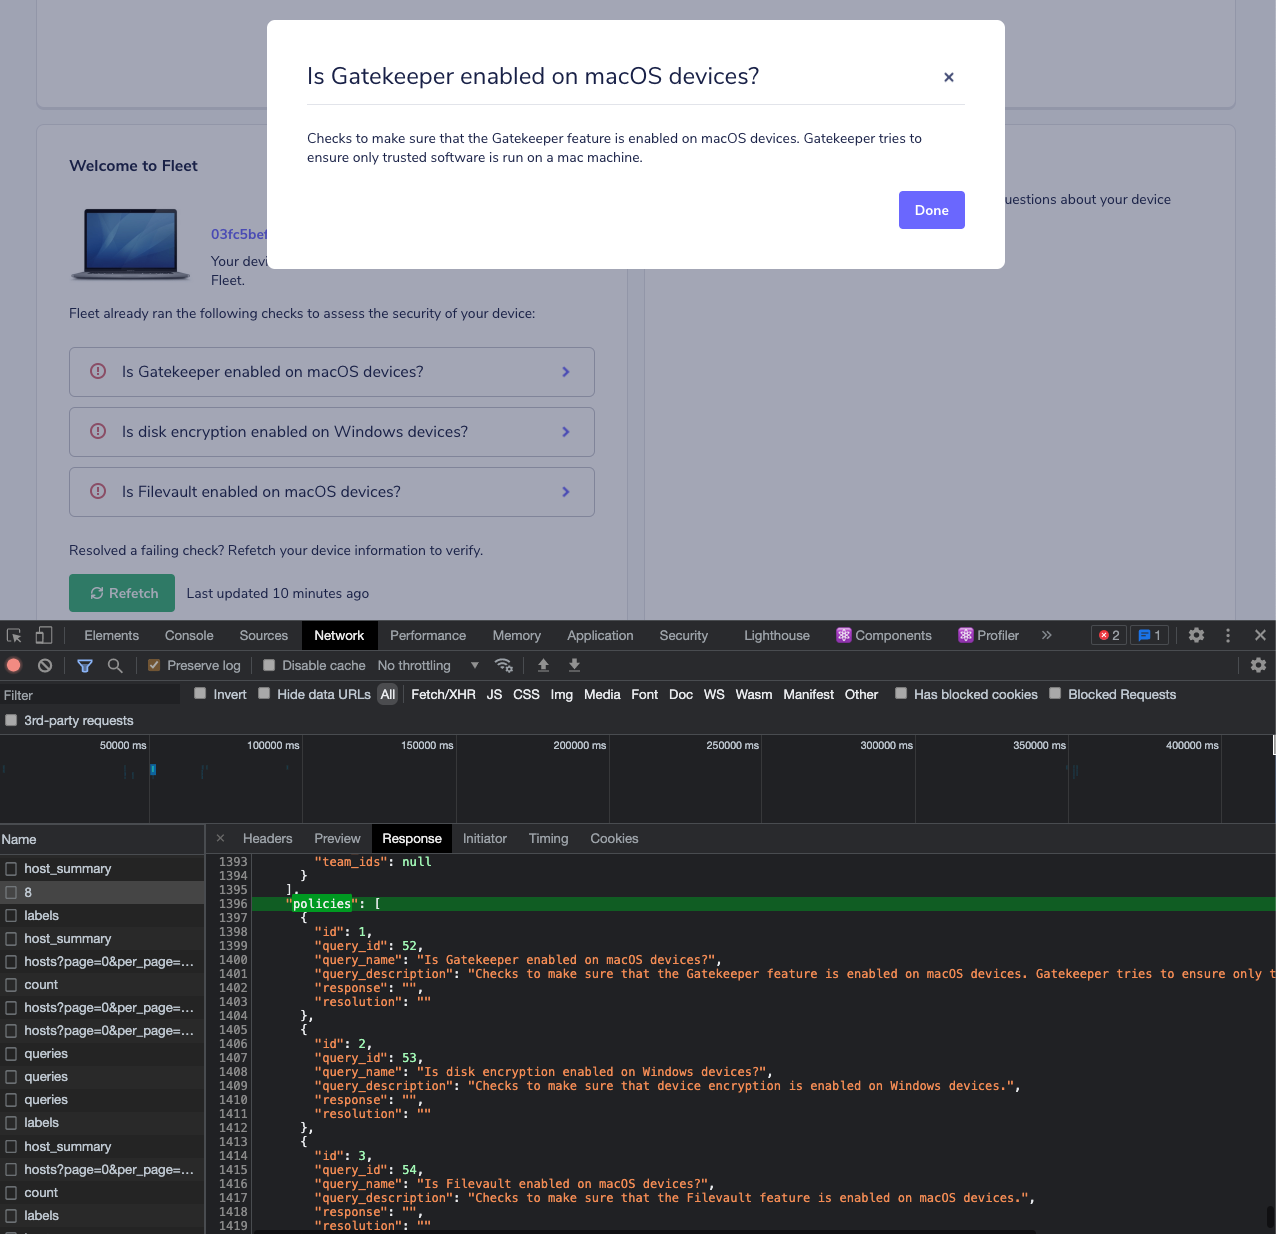Open network conditions panel
This screenshot has height=1234, width=1276.
click(504, 665)
